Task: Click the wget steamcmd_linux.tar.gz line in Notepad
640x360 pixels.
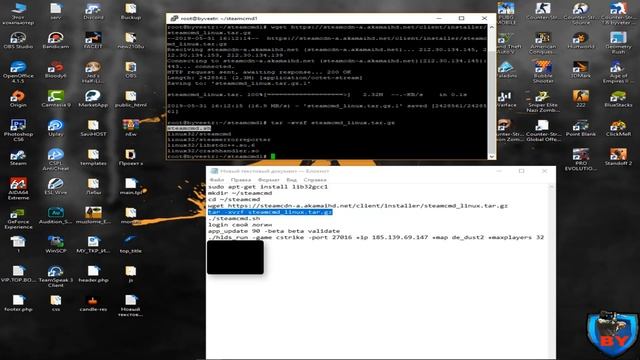Action: pos(358,206)
